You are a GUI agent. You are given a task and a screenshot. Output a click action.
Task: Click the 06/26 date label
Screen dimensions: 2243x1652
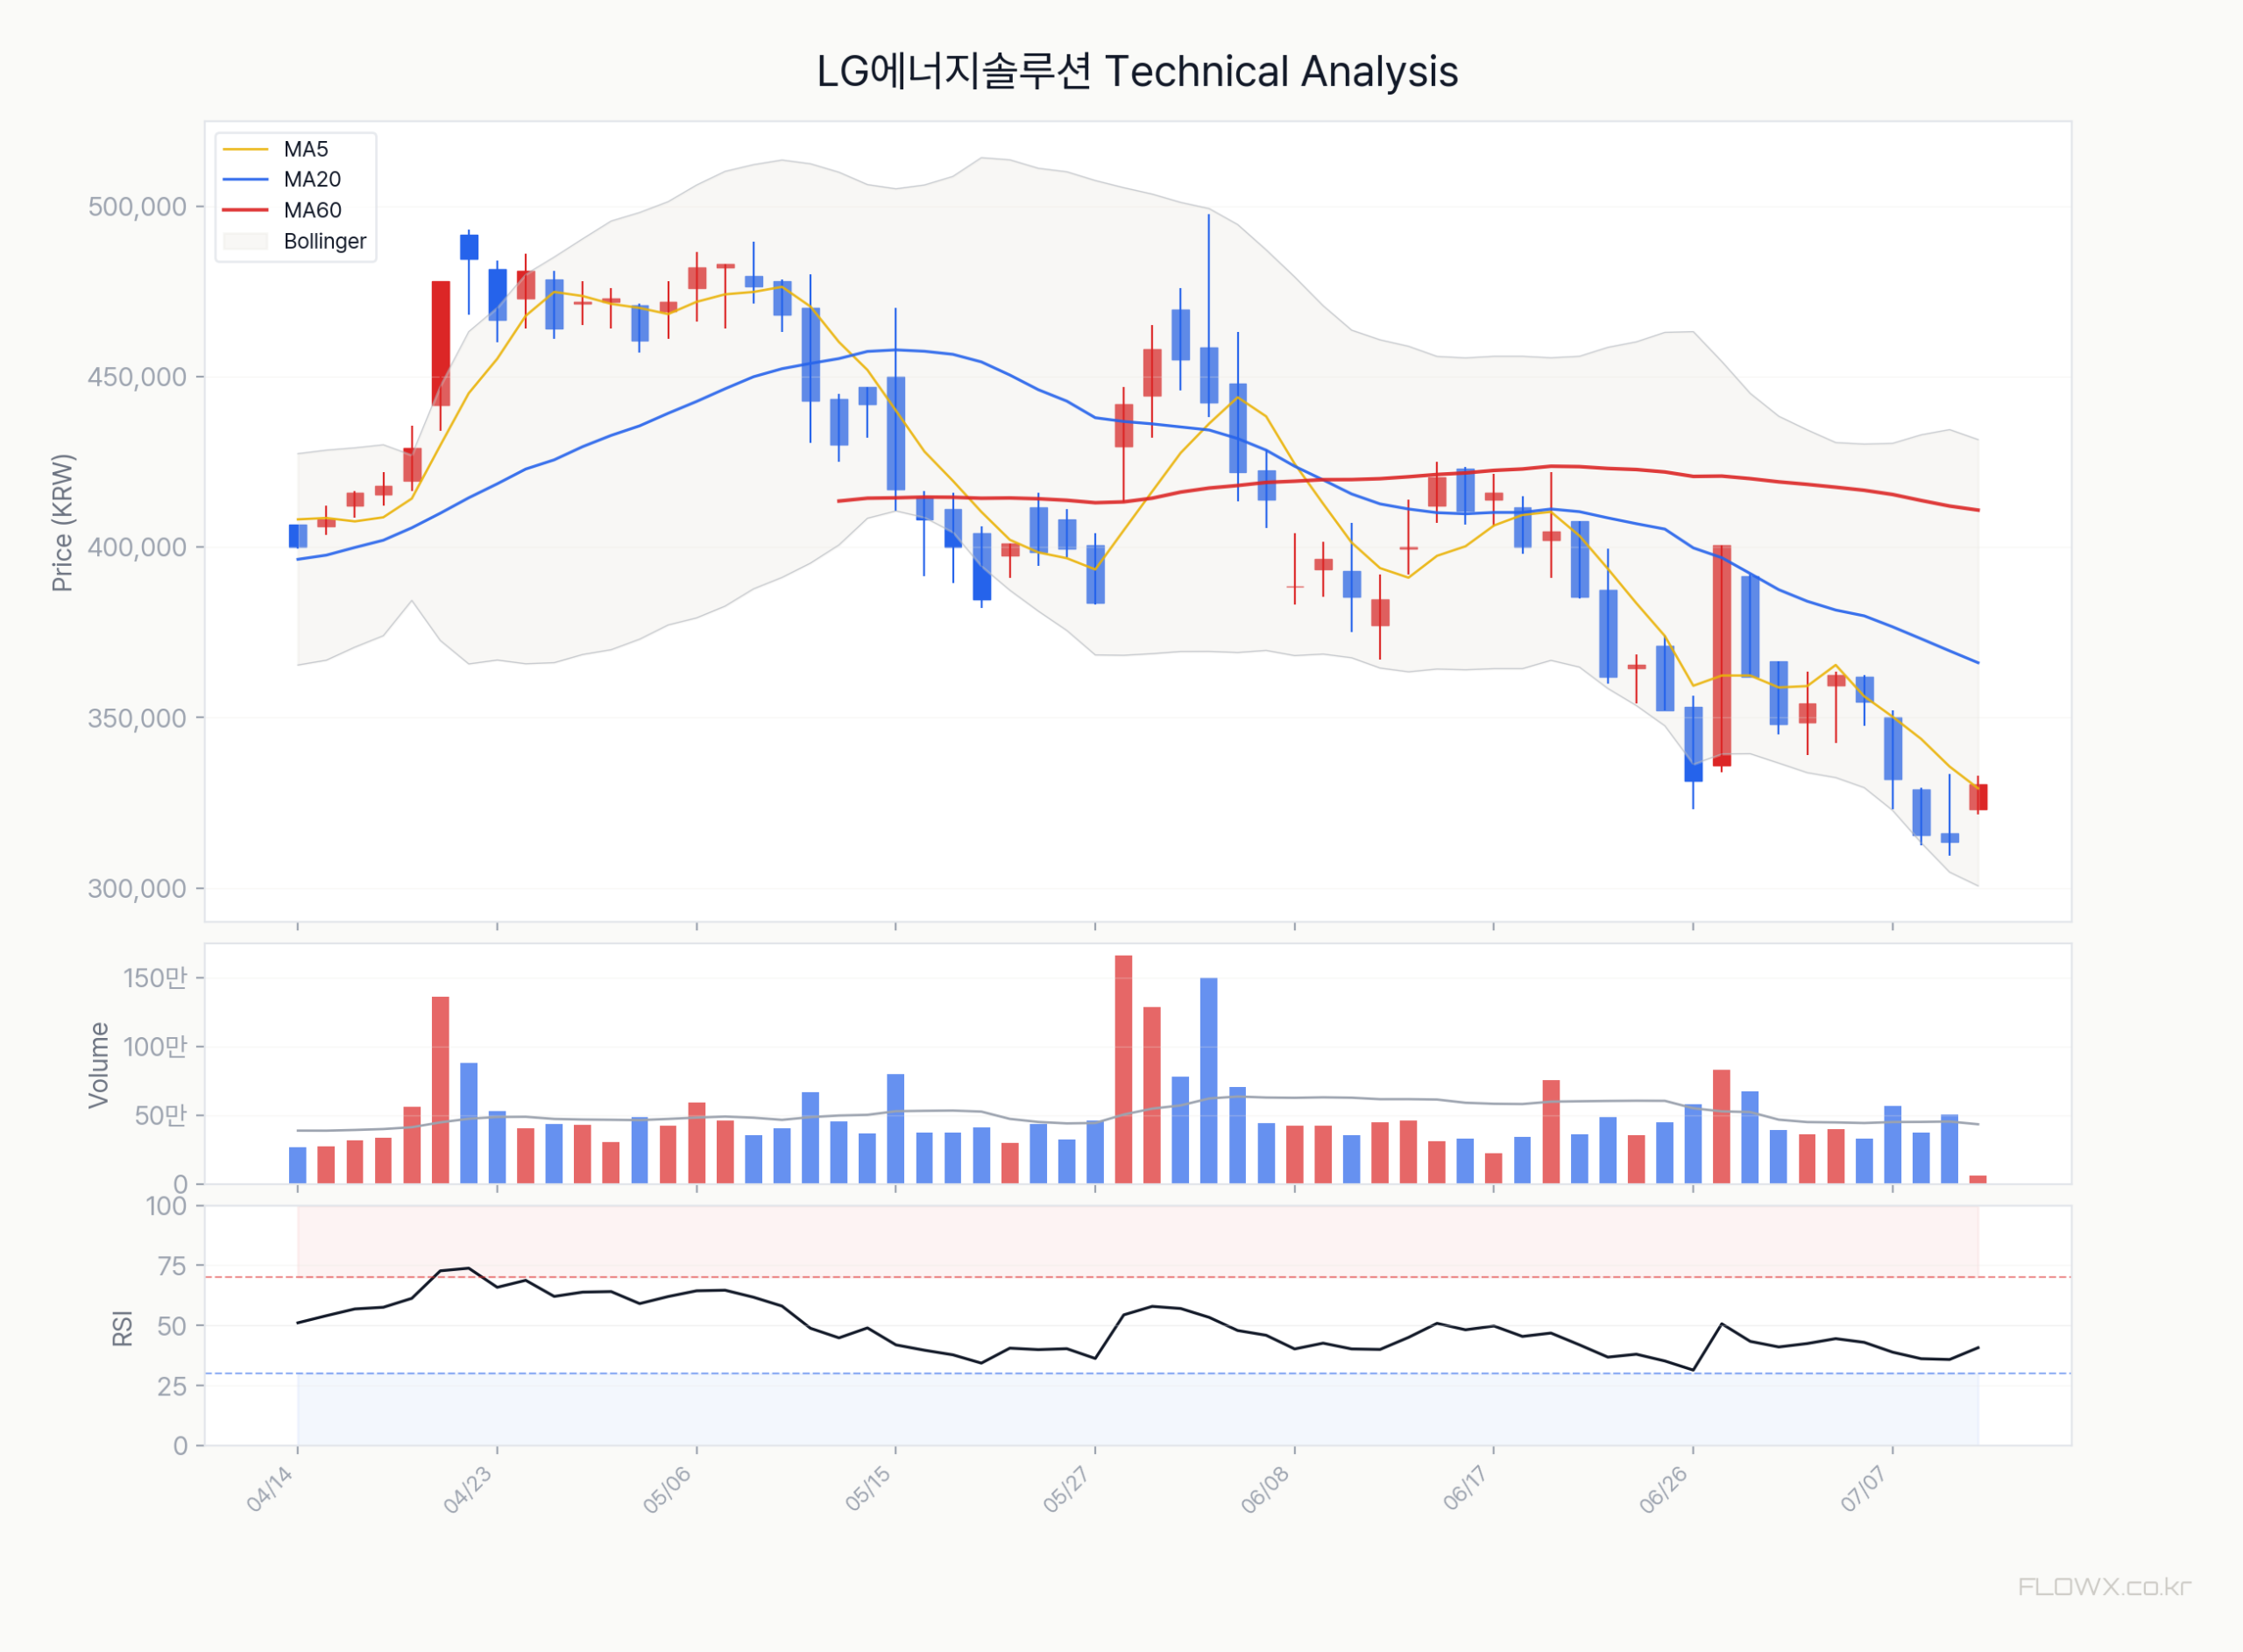(x=1665, y=1489)
